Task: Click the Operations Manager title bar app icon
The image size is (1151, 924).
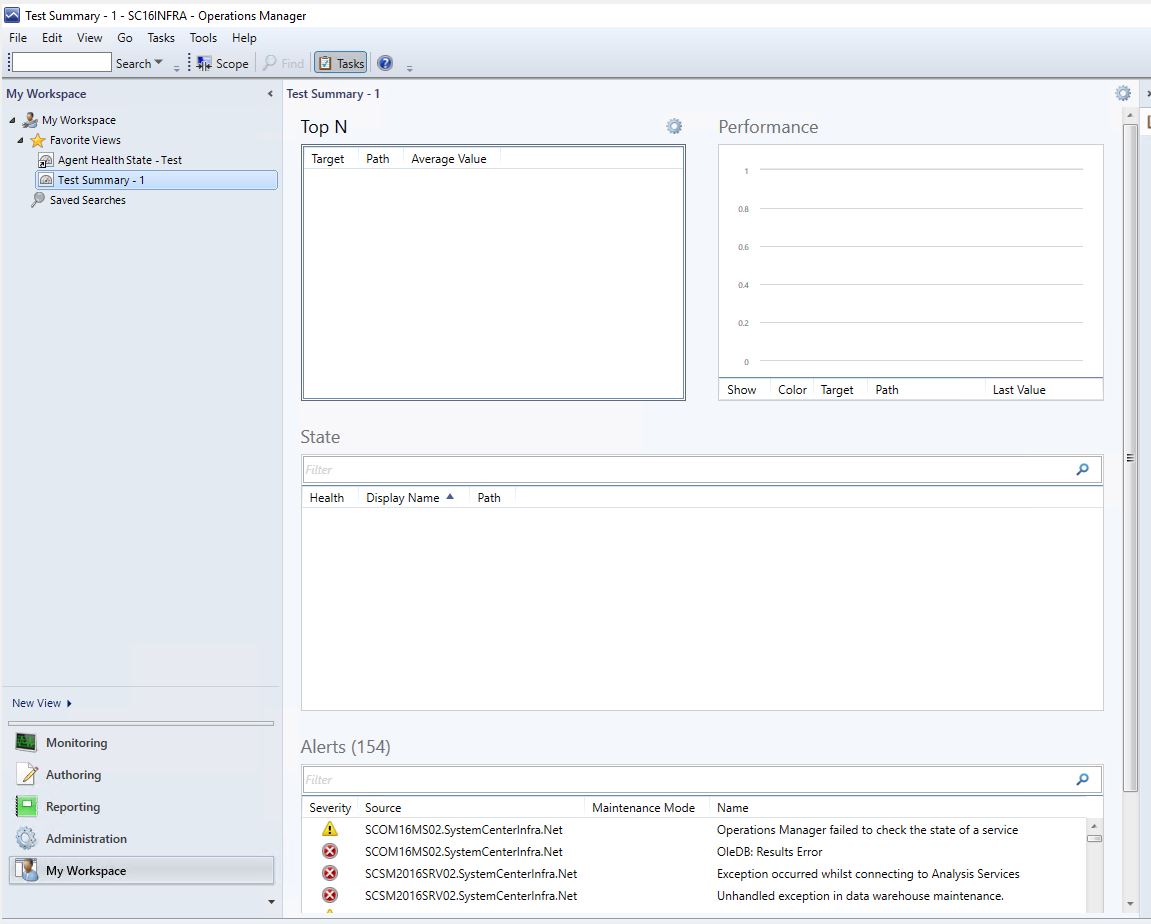Action: [12, 15]
